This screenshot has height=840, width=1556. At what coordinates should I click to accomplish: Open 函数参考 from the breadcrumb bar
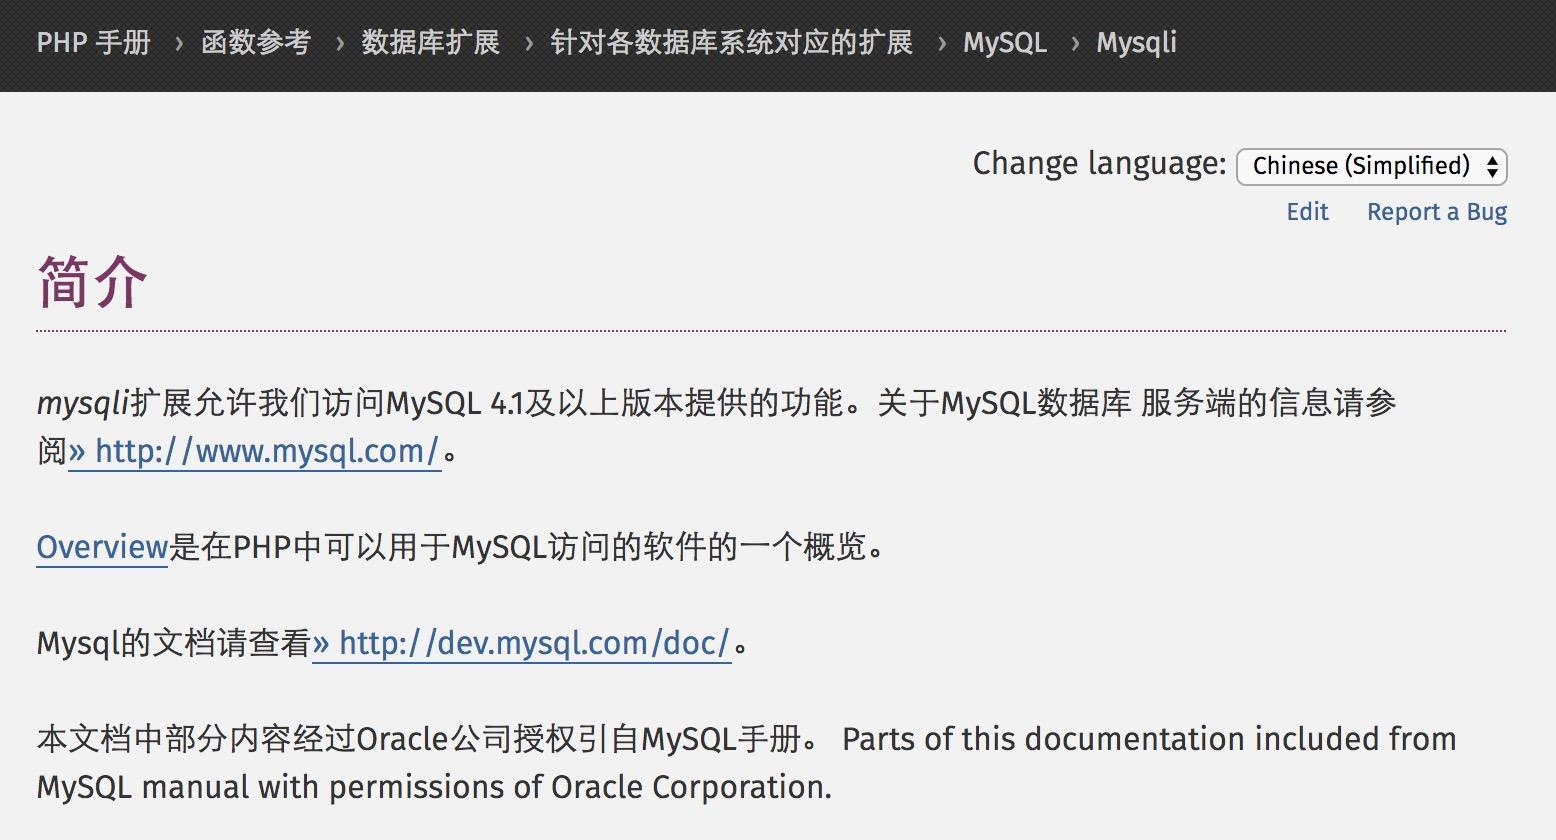tap(256, 42)
